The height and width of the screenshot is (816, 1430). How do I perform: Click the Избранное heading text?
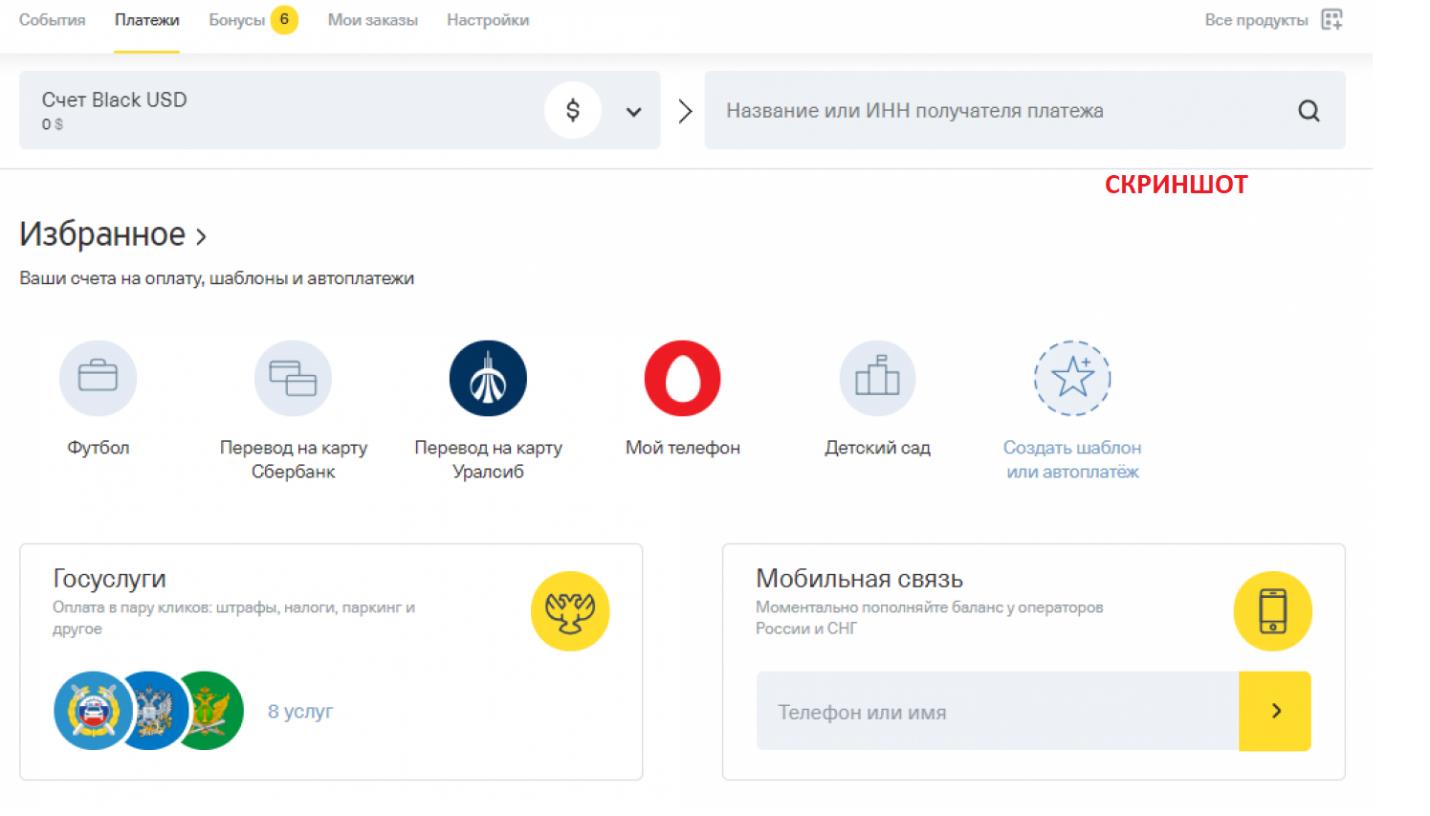(x=102, y=235)
